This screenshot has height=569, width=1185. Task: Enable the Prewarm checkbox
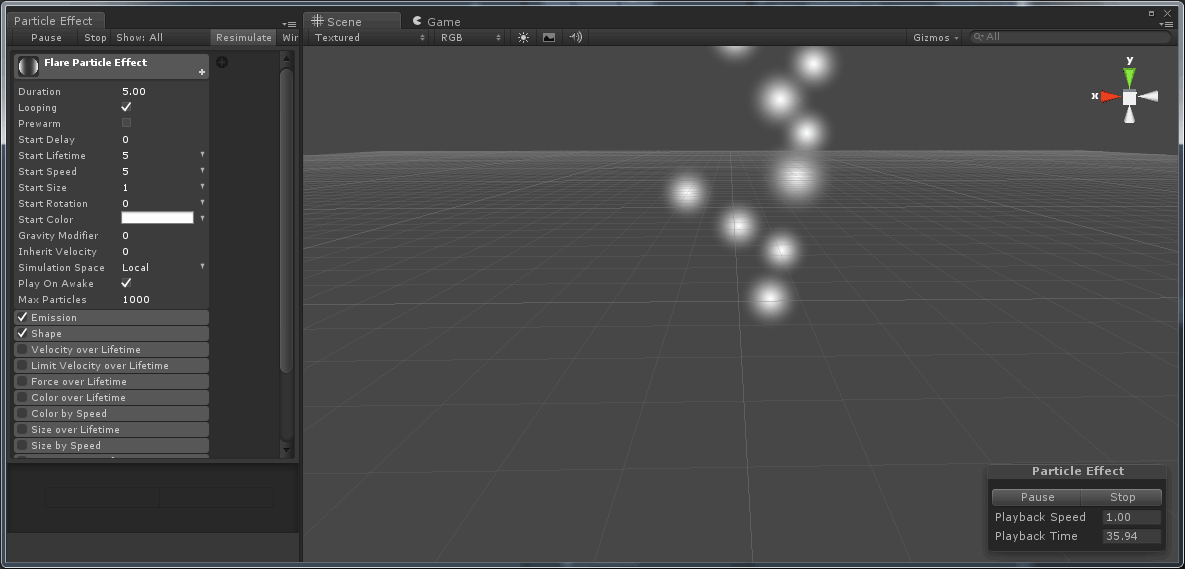[x=126, y=123]
